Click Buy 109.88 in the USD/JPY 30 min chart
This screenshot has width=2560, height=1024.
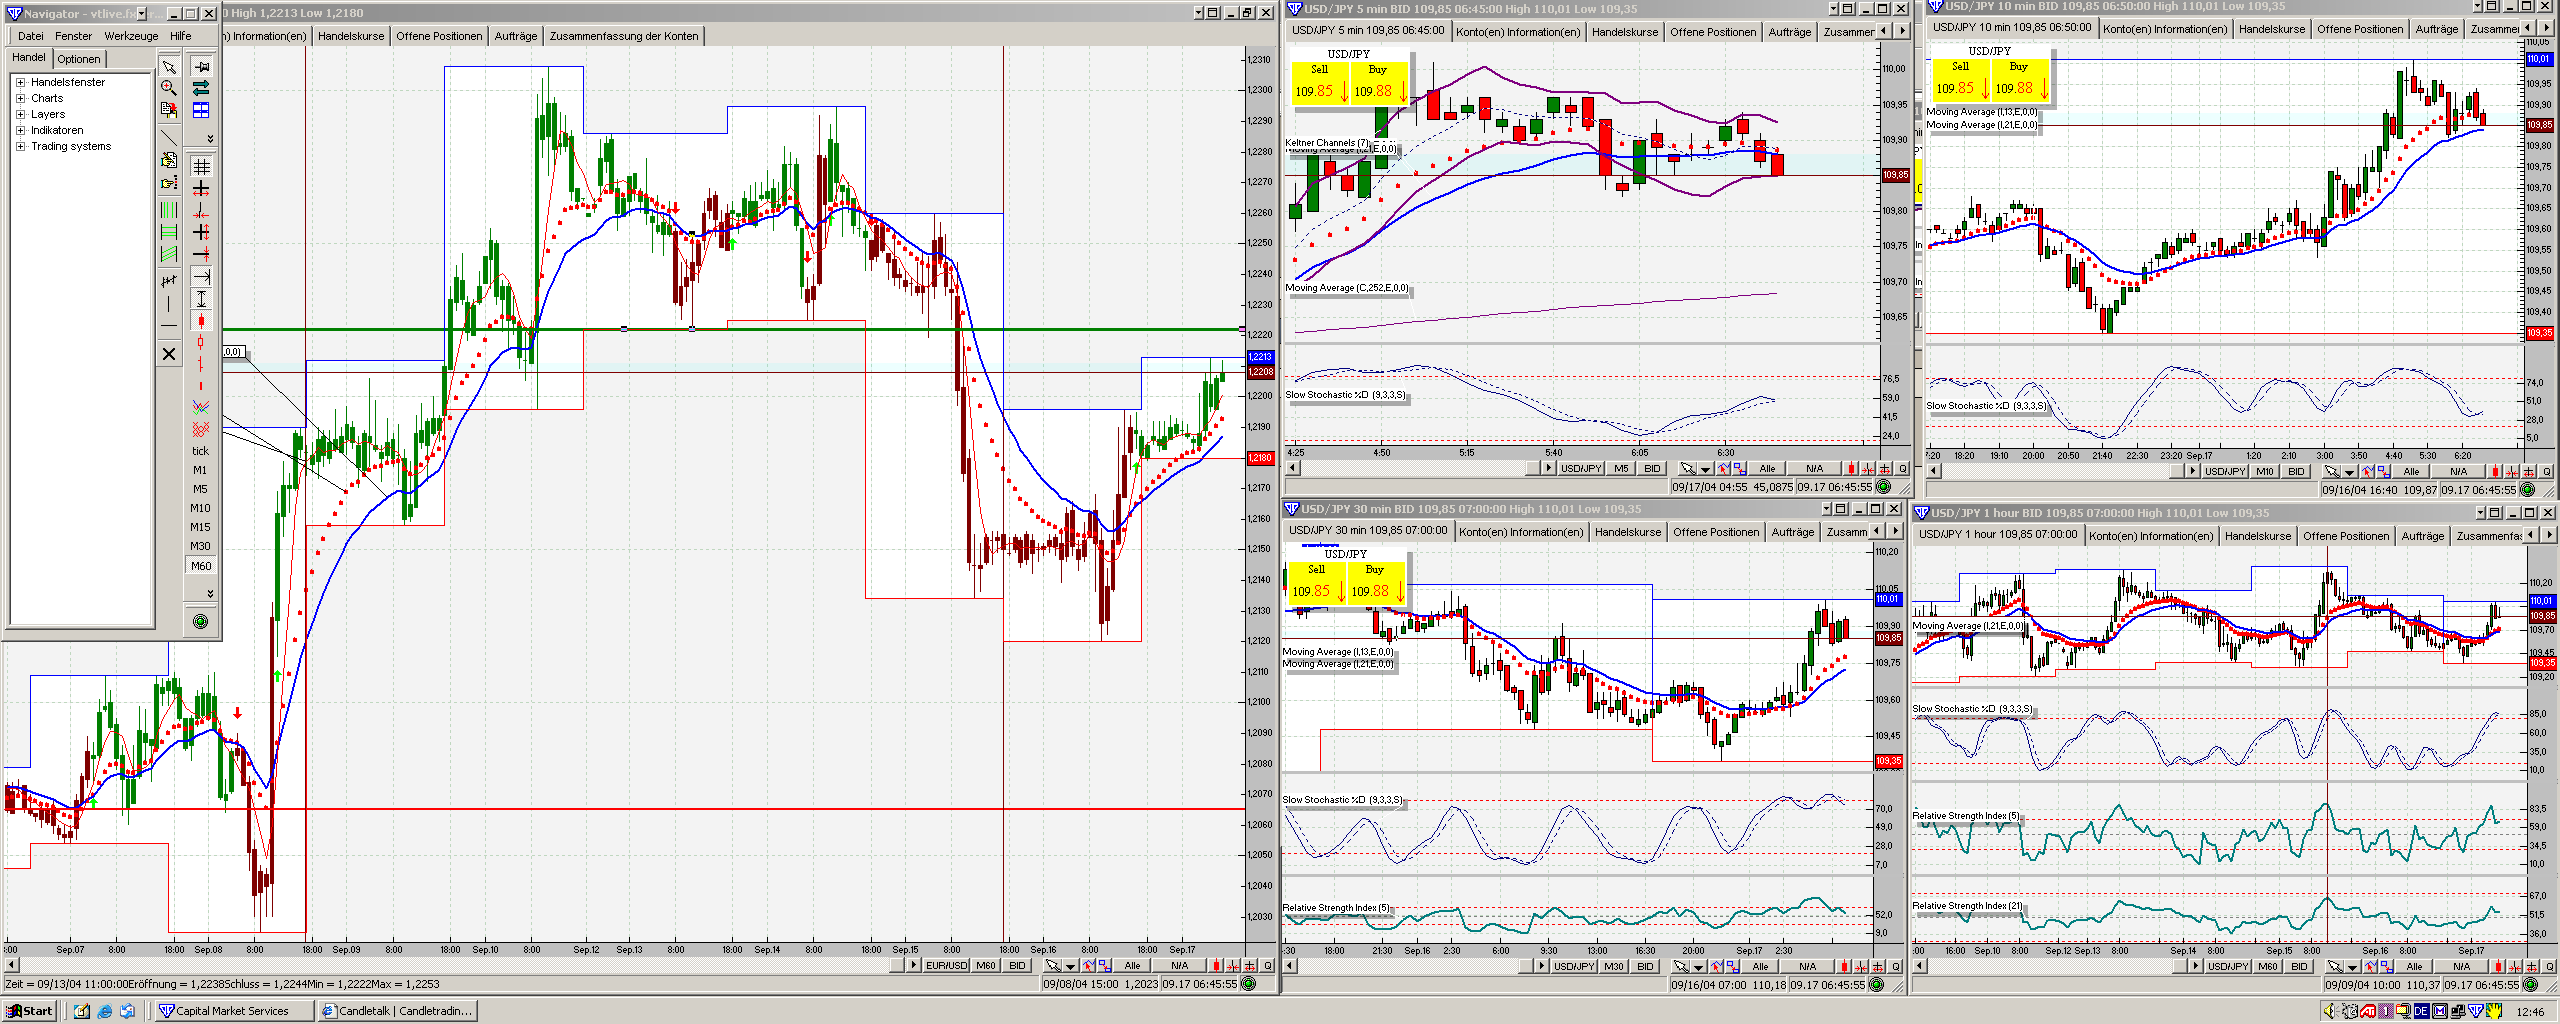coord(1375,582)
